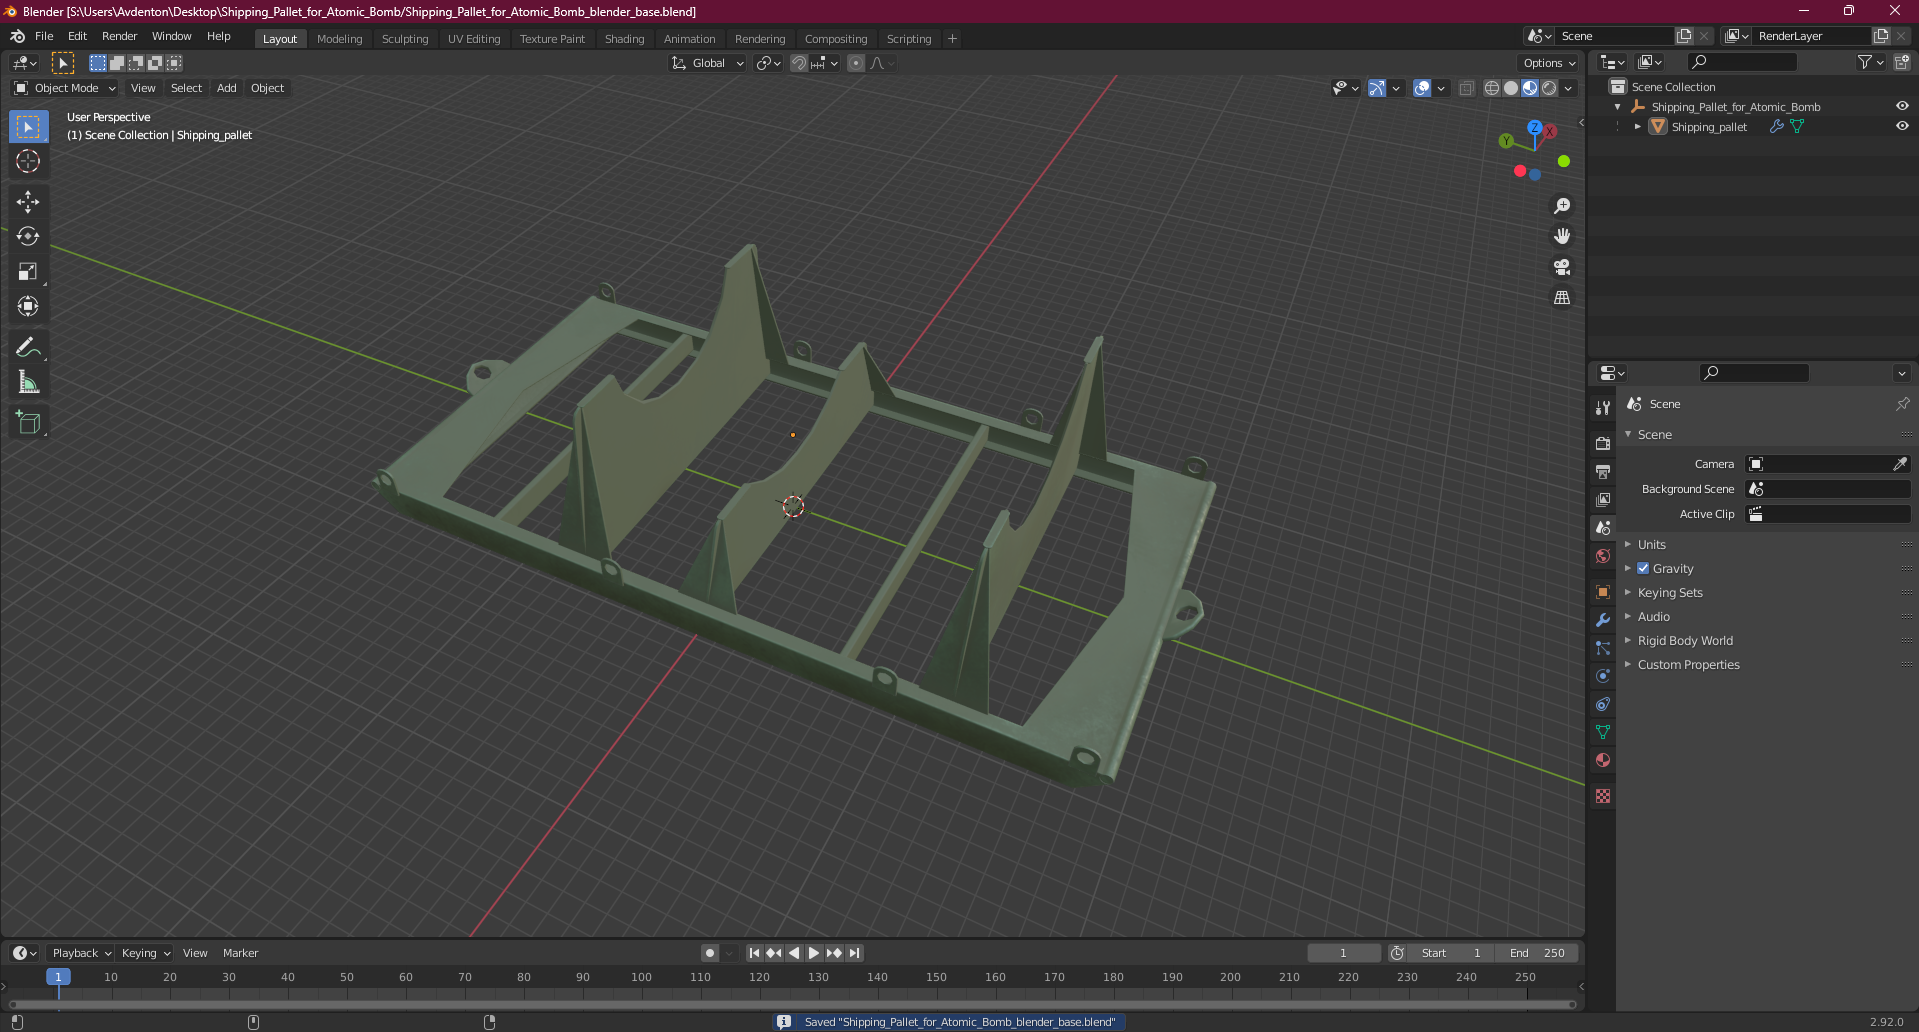Open the File menu
1919x1032 pixels.
tap(44, 36)
